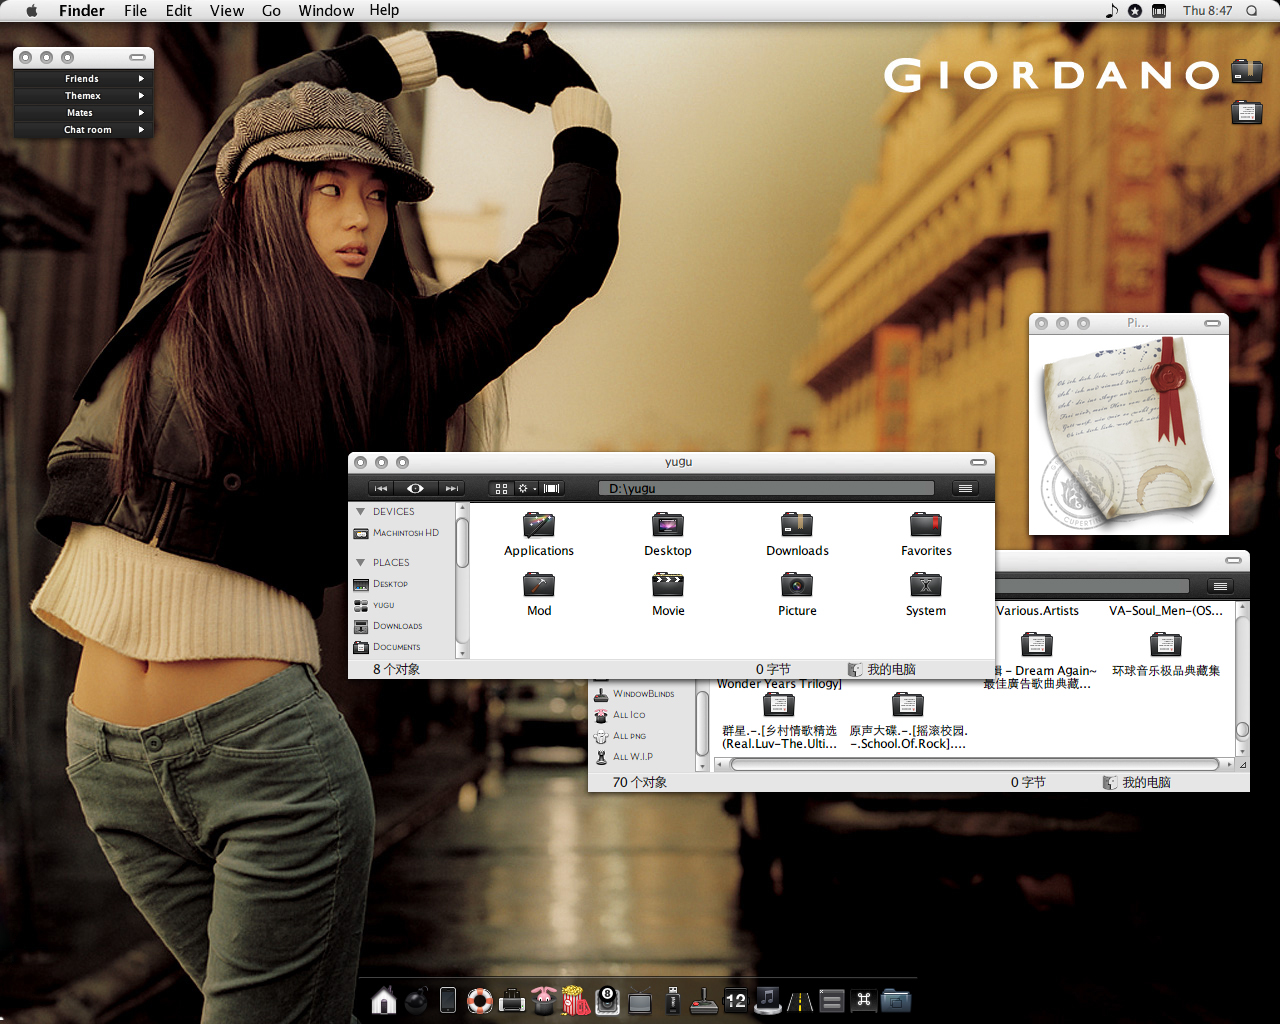Select Machintosh HD in yugu sidebar
Viewport: 1280px width, 1024px height.
coord(397,533)
